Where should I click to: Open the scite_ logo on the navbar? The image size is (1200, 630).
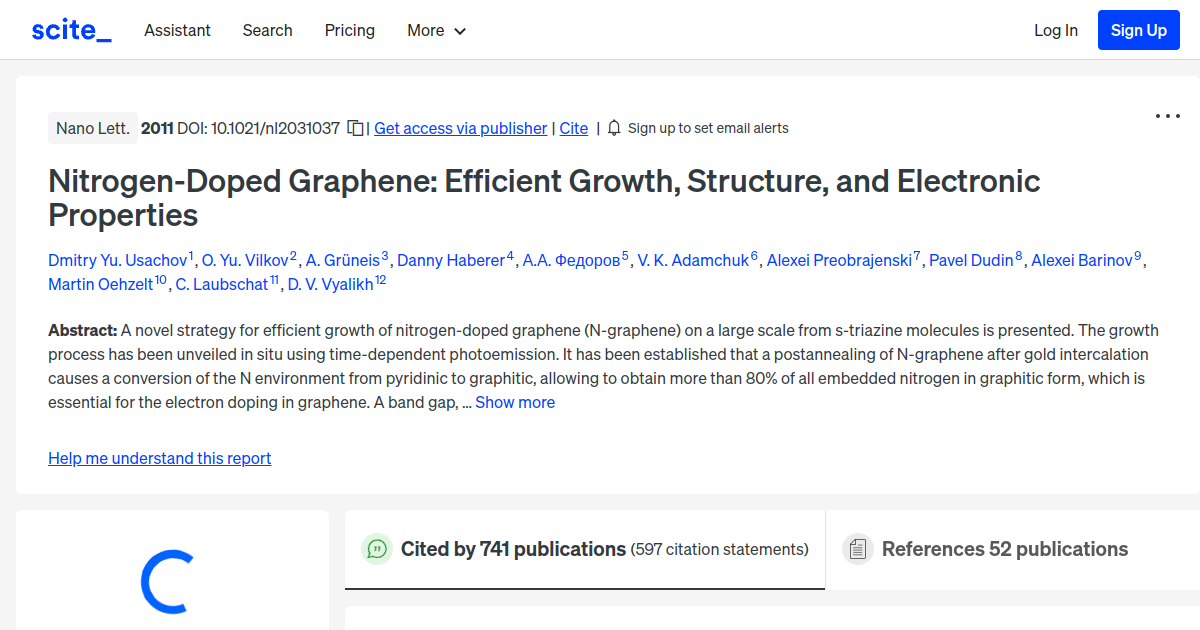click(x=70, y=29)
